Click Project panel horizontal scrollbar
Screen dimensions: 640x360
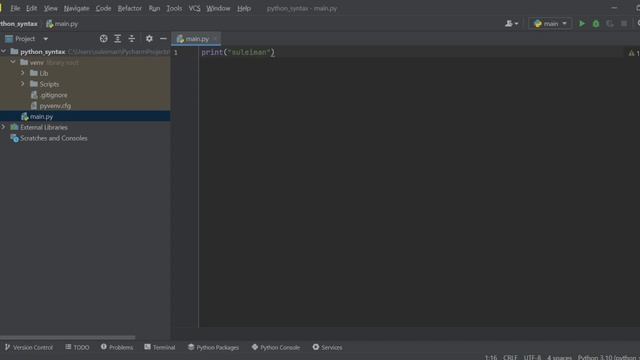click(67, 338)
